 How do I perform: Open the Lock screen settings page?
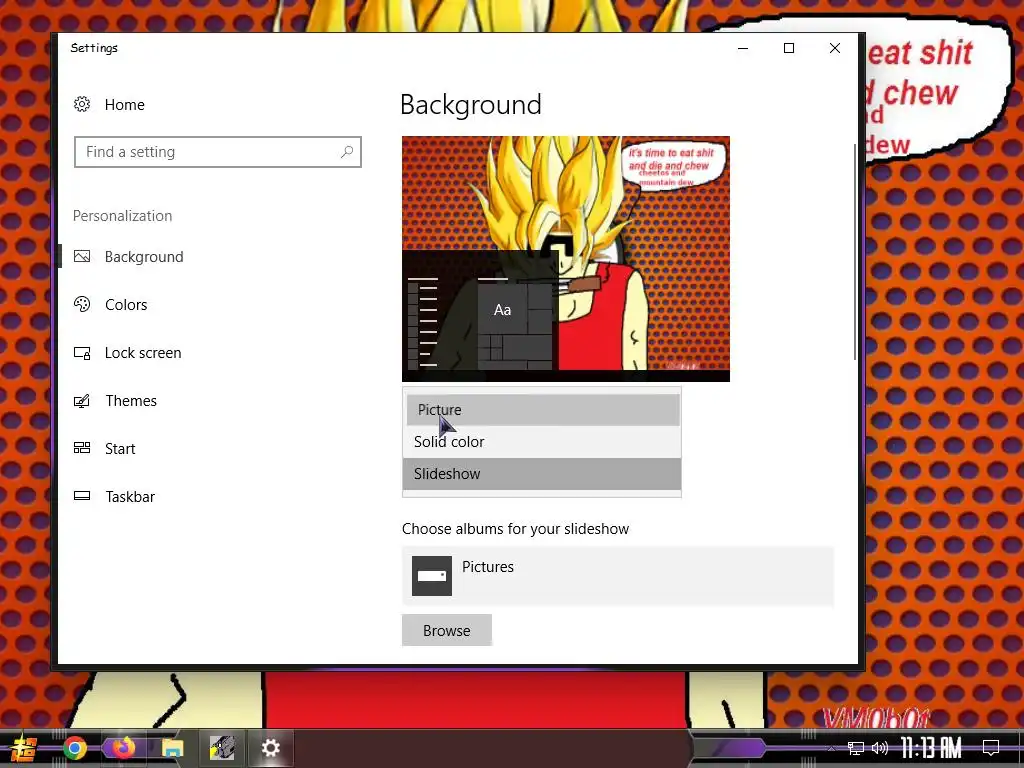click(143, 353)
